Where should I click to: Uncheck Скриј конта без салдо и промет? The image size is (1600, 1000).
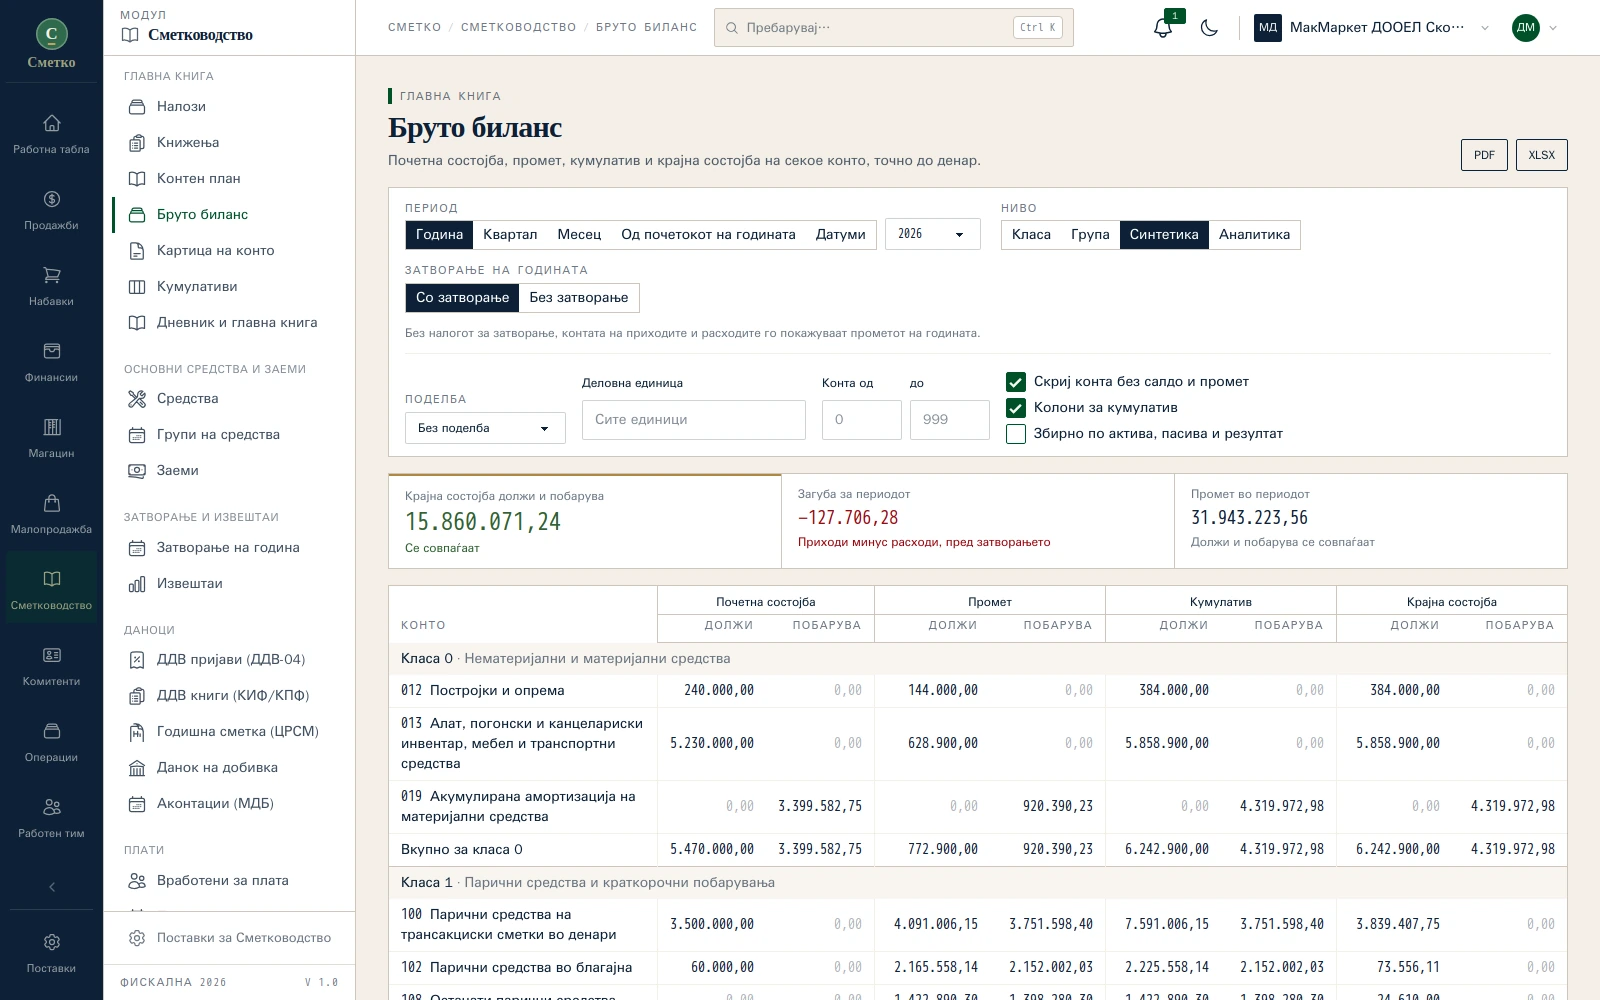(1016, 382)
